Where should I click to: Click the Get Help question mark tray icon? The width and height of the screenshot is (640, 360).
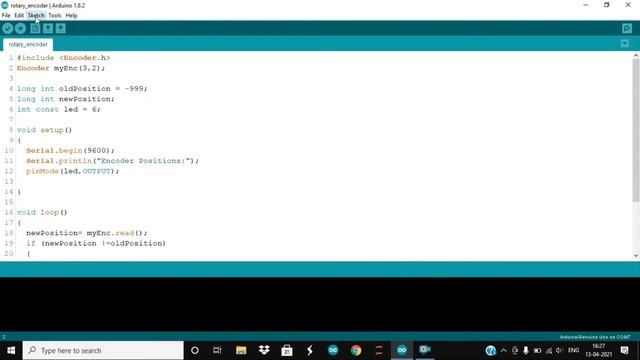click(491, 350)
